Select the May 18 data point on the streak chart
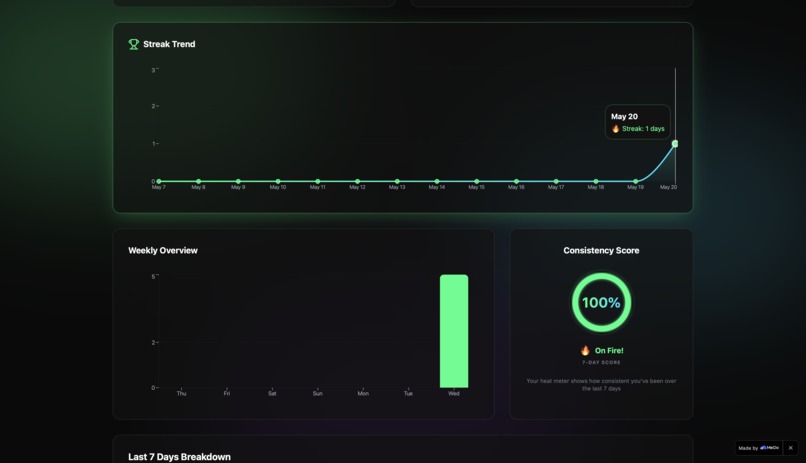The height and width of the screenshot is (463, 806). (x=596, y=181)
